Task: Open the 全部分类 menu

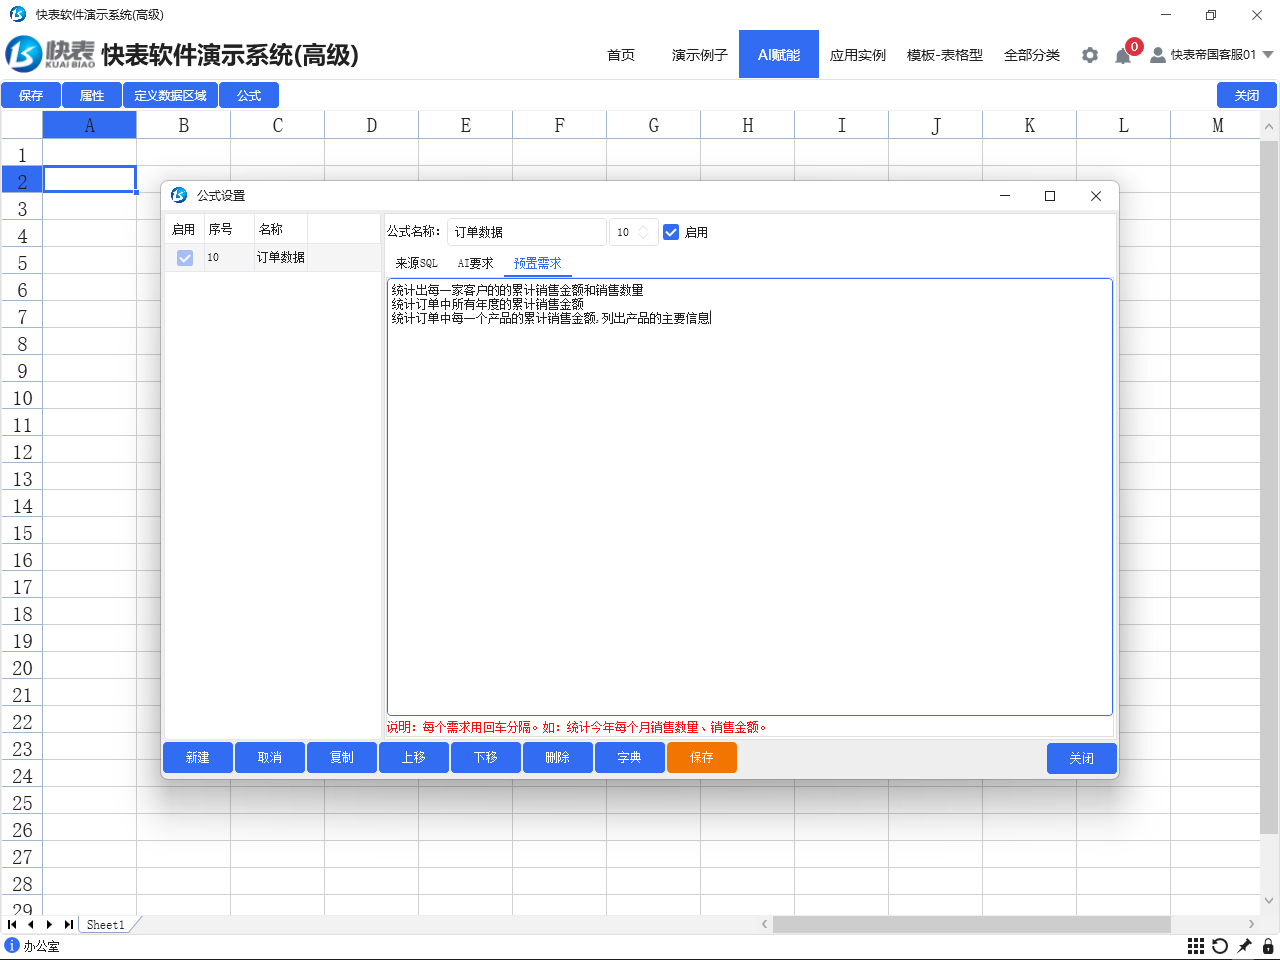Action: click(1032, 55)
